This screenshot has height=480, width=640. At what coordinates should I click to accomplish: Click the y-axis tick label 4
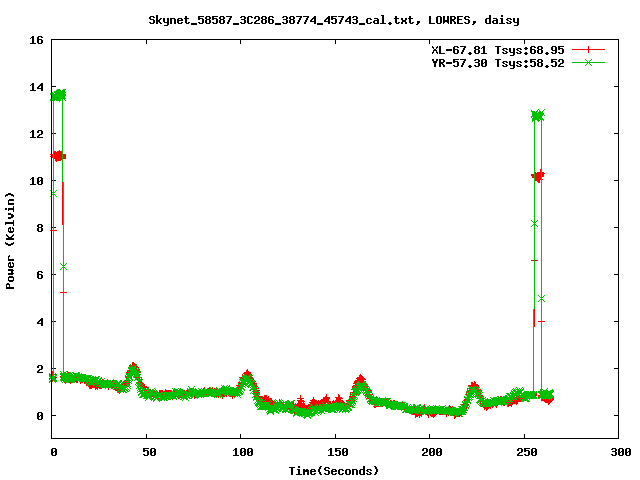[40, 322]
